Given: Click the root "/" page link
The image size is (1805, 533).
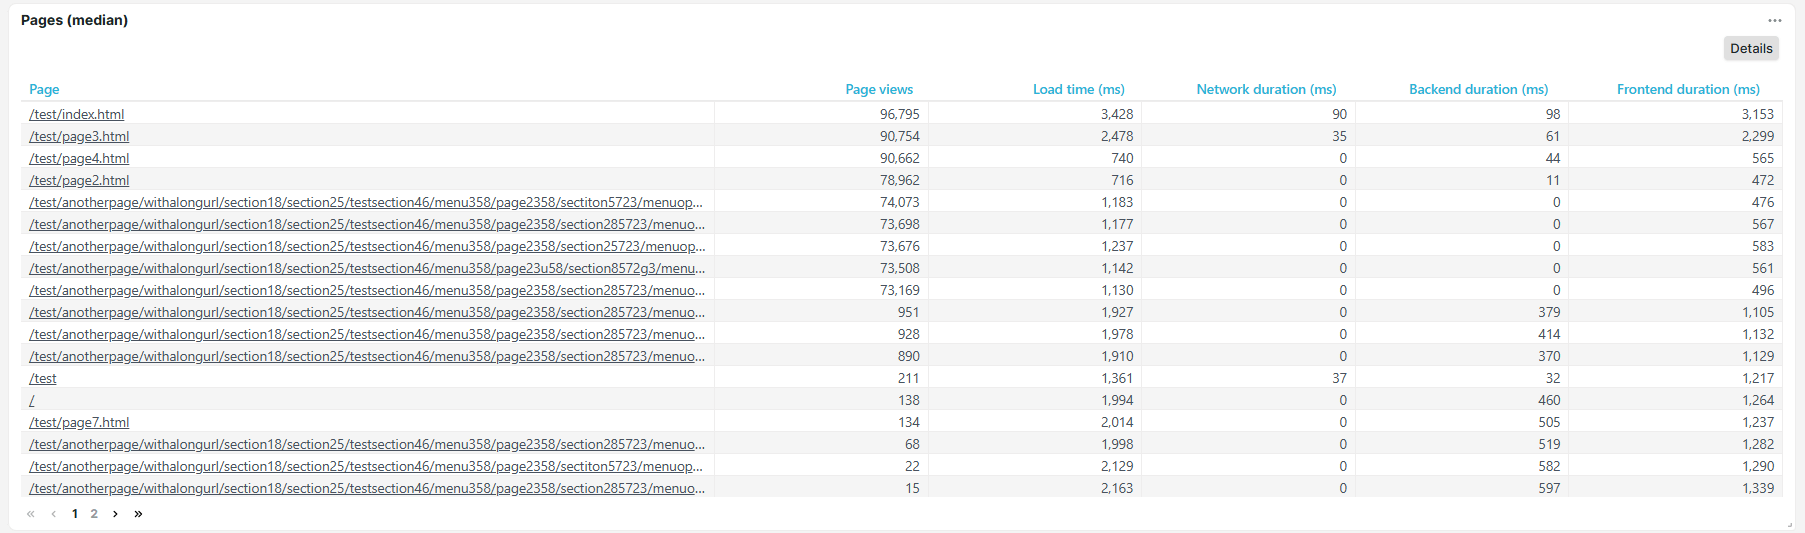Looking at the screenshot, I should click(32, 400).
